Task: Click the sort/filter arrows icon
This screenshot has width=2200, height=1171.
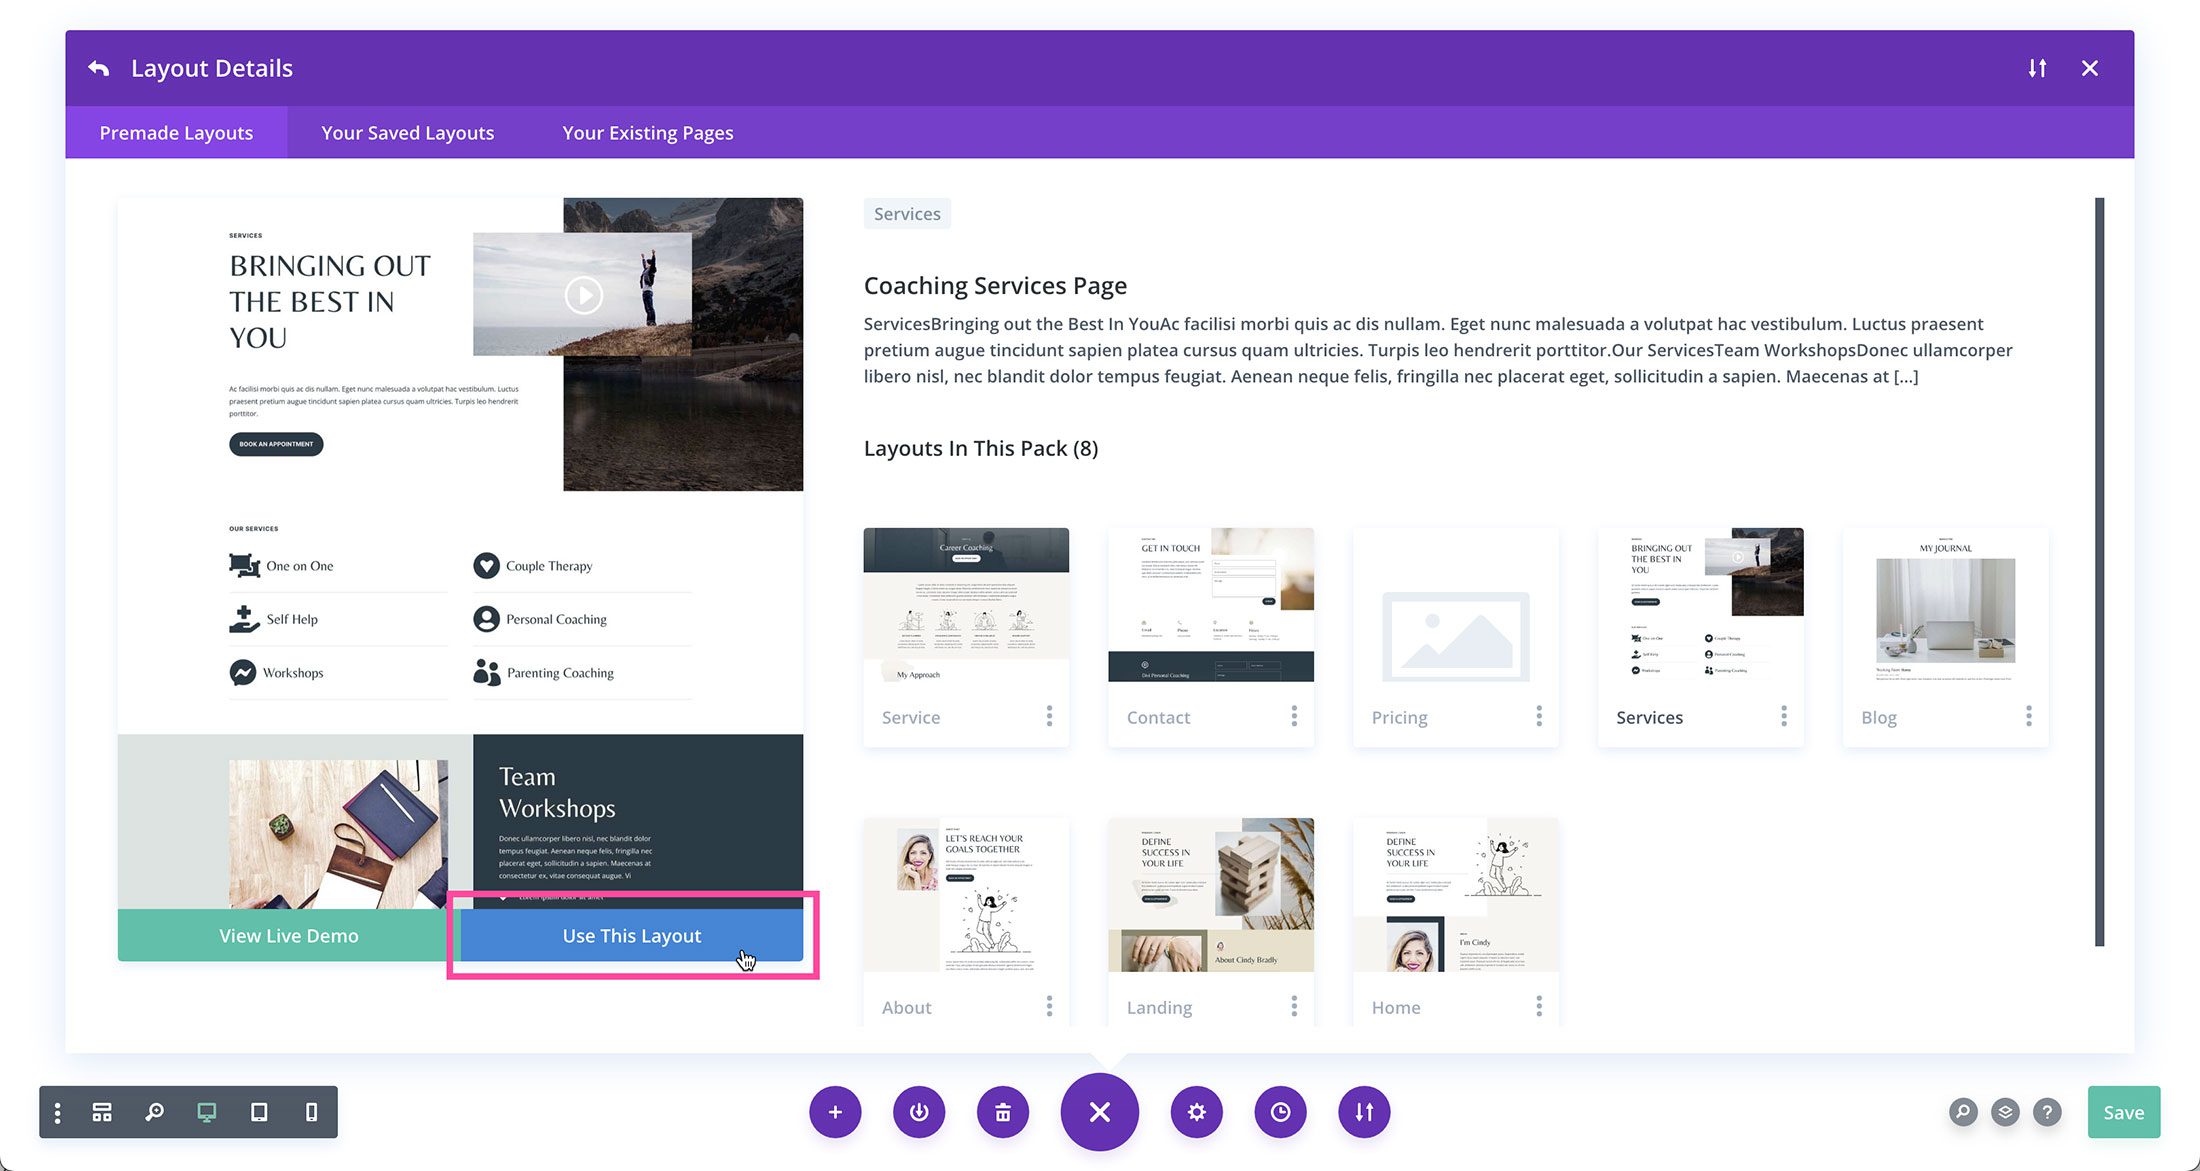Action: (2037, 67)
